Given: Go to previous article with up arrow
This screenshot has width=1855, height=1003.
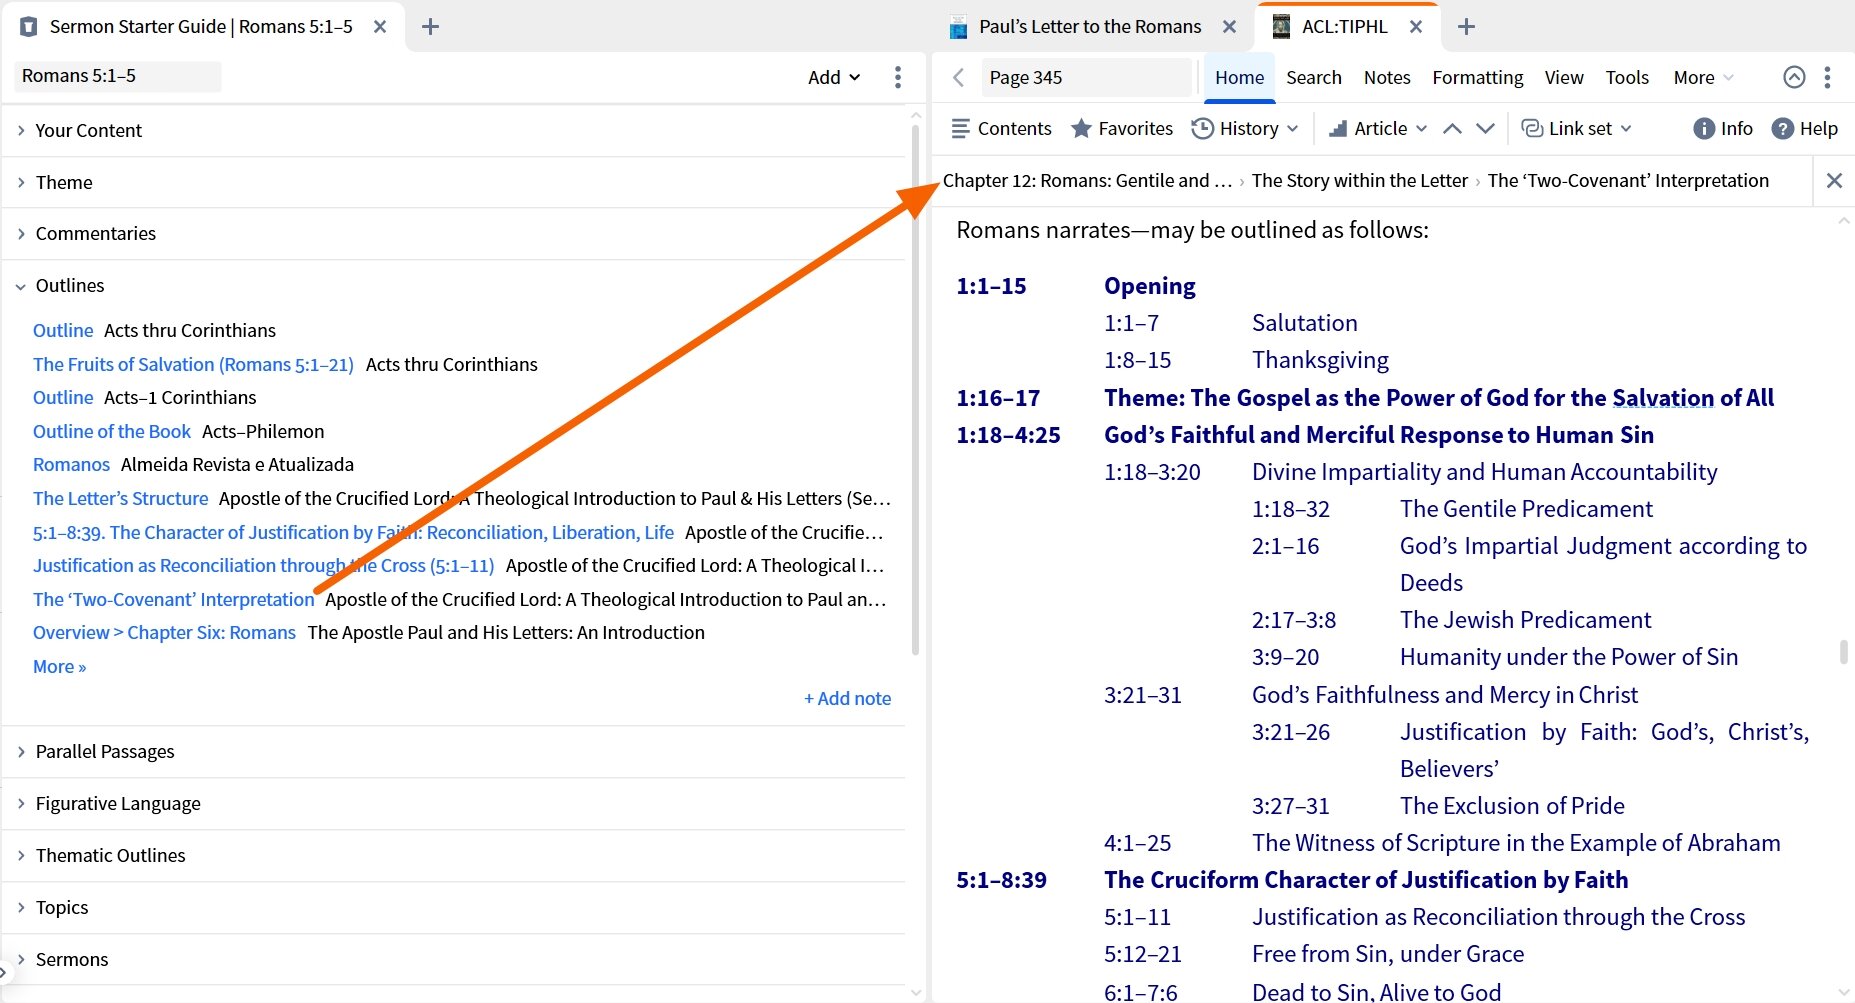Looking at the screenshot, I should pyautogui.click(x=1453, y=128).
